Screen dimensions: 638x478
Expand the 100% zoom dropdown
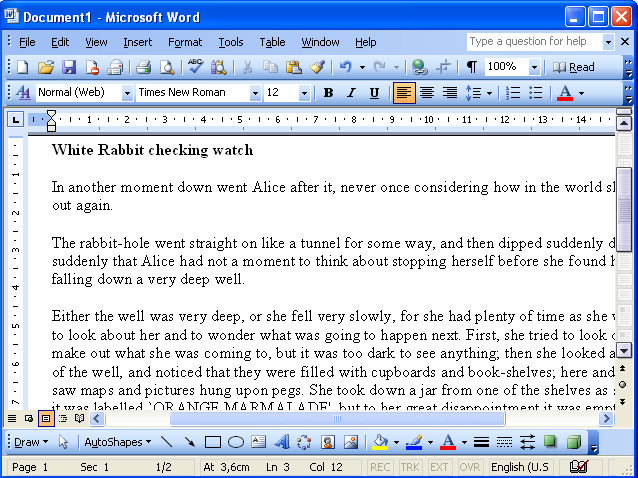(x=534, y=67)
